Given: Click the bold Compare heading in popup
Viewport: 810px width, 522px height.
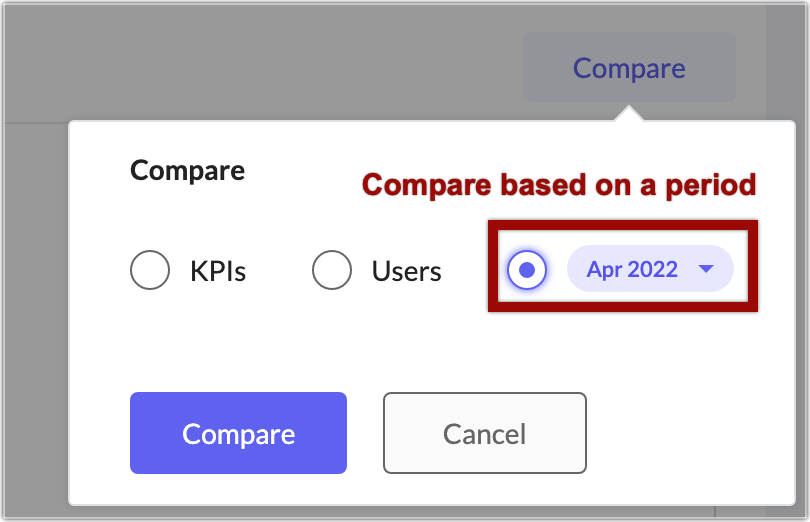Looking at the screenshot, I should coord(188,170).
